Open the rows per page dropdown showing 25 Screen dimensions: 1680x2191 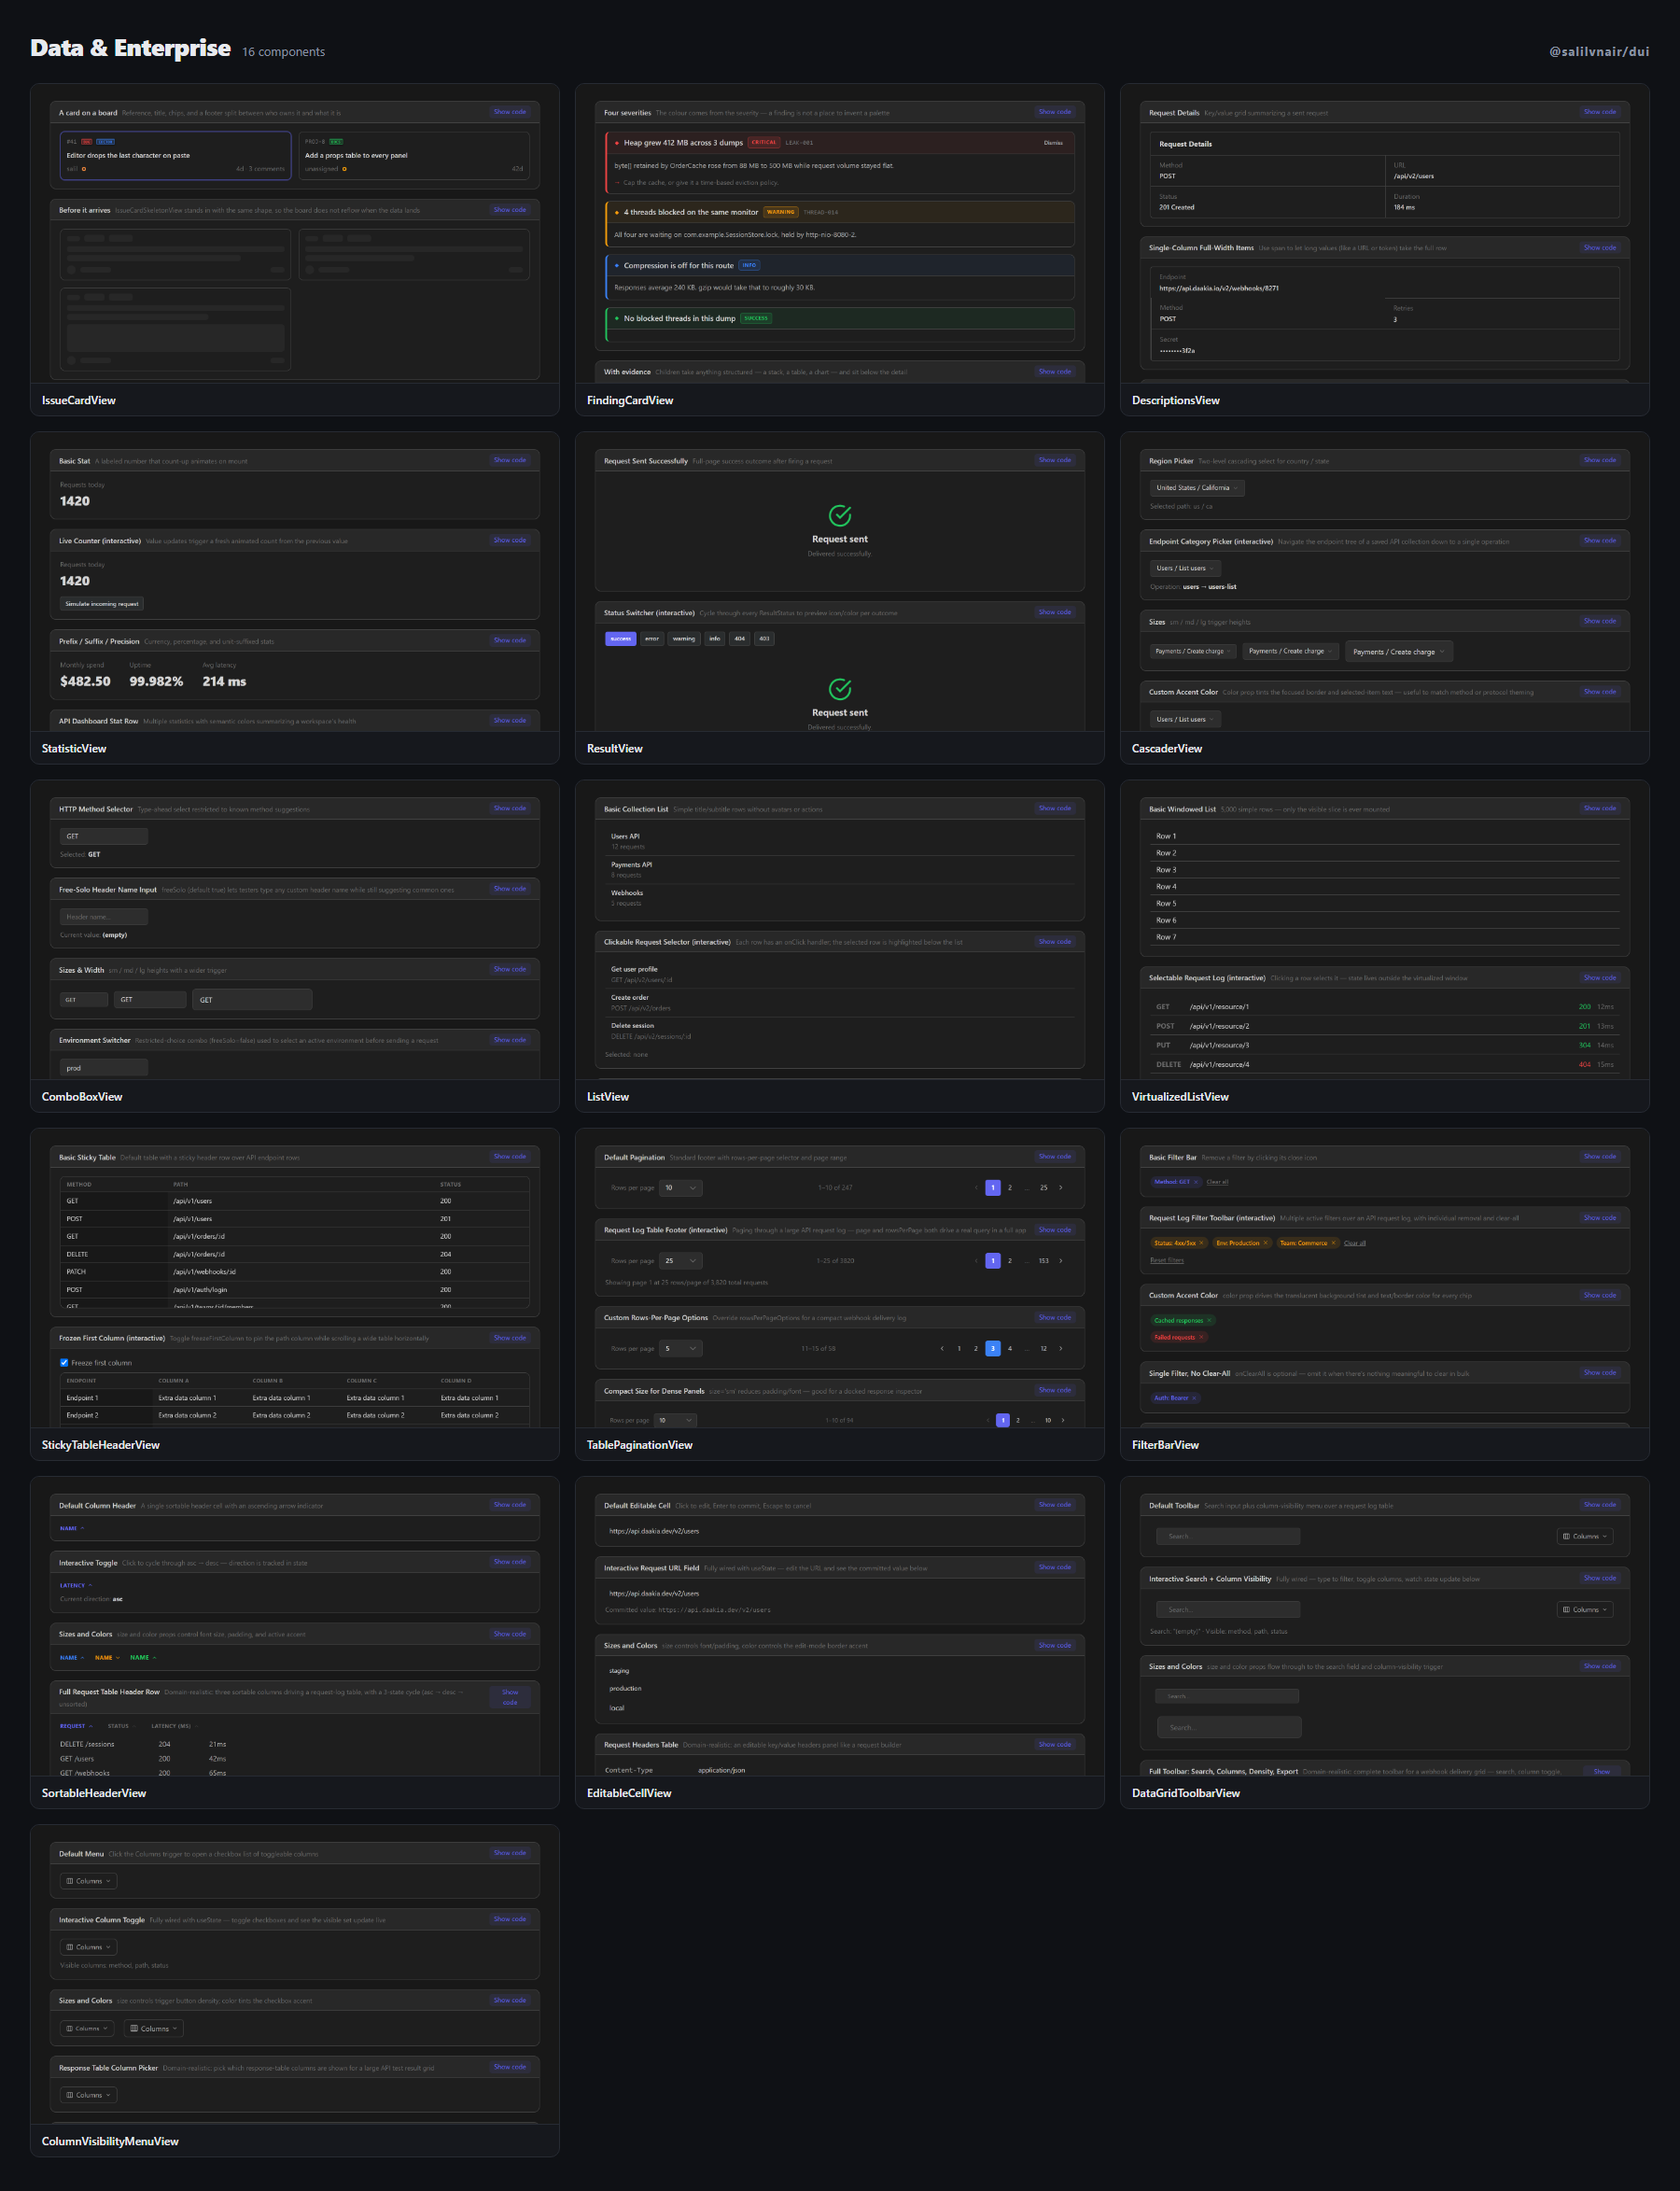(x=681, y=1261)
